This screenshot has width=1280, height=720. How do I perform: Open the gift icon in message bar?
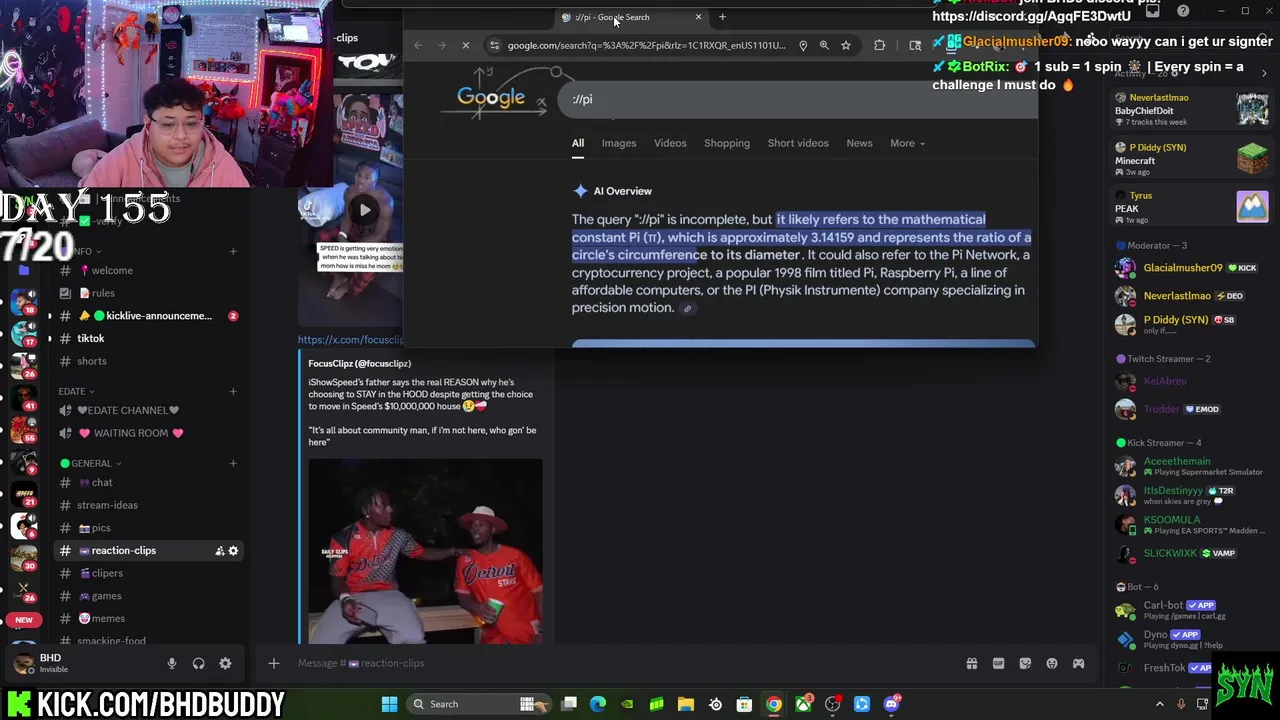pyautogui.click(x=971, y=663)
